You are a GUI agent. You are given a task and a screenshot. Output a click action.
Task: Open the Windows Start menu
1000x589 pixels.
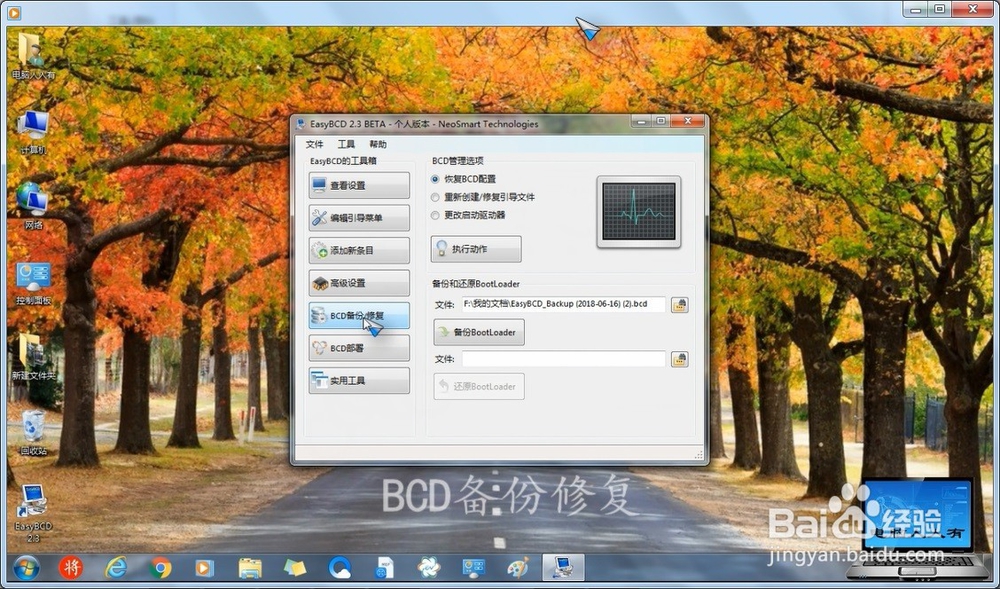[26, 567]
